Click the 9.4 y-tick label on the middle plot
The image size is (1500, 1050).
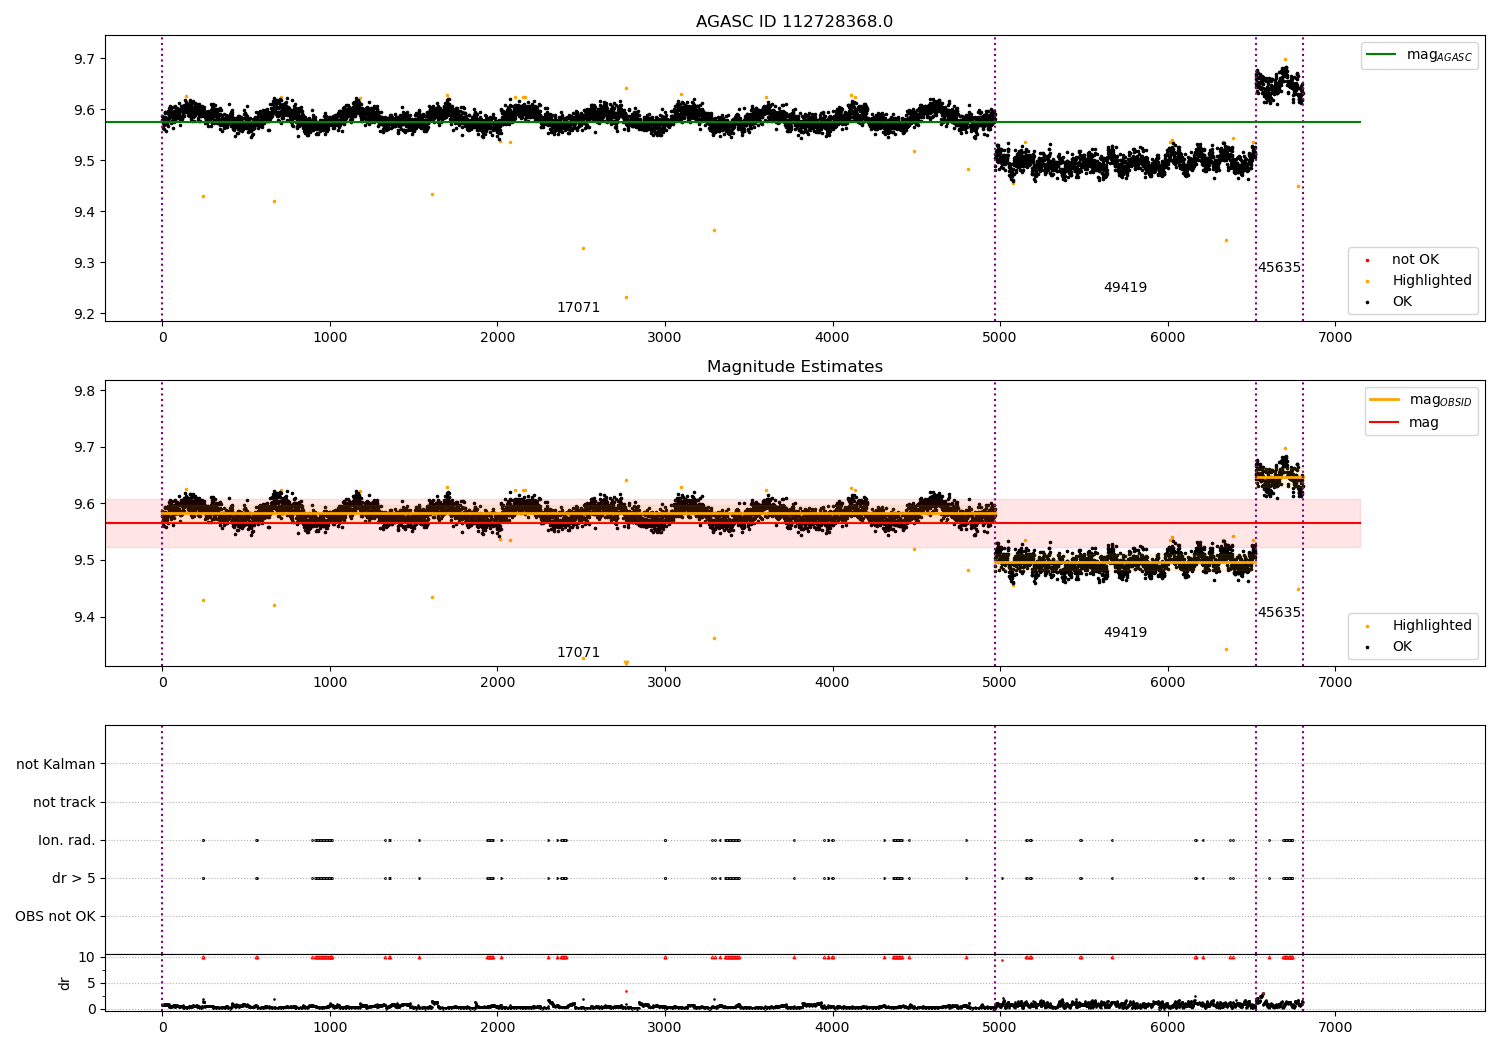(x=85, y=617)
